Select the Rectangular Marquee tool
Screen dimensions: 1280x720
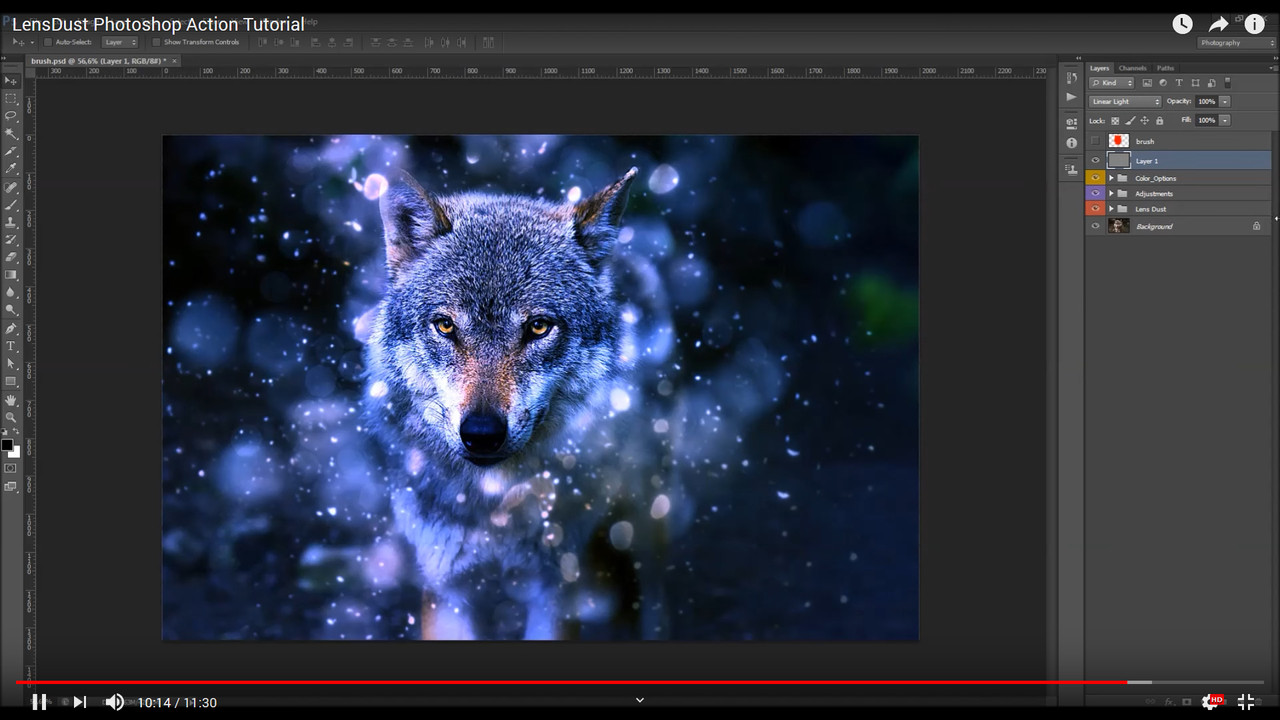coord(11,99)
